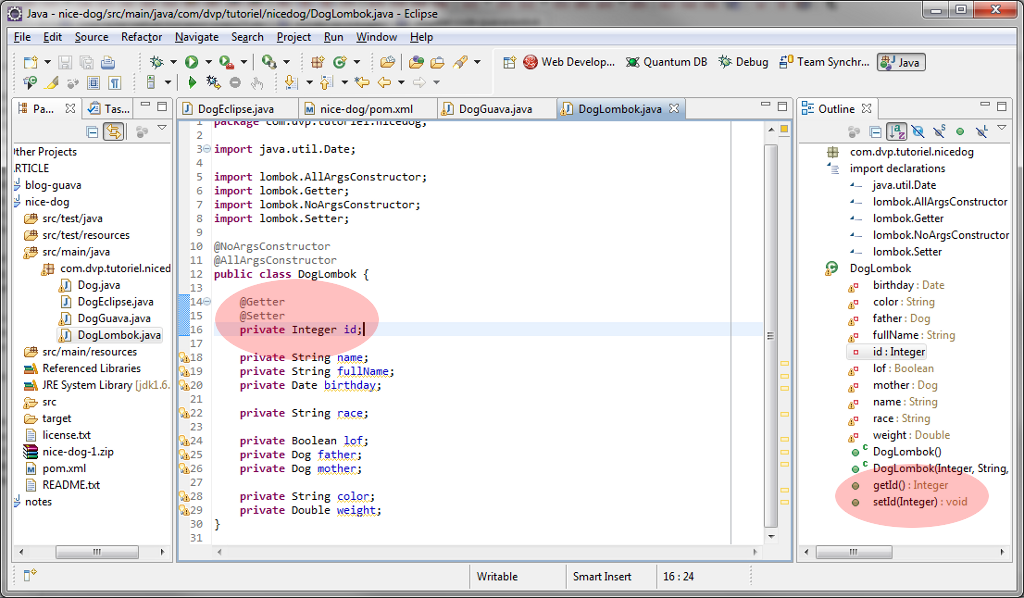Click the green Run button in toolbar
The height and width of the screenshot is (598, 1024).
click(191, 62)
